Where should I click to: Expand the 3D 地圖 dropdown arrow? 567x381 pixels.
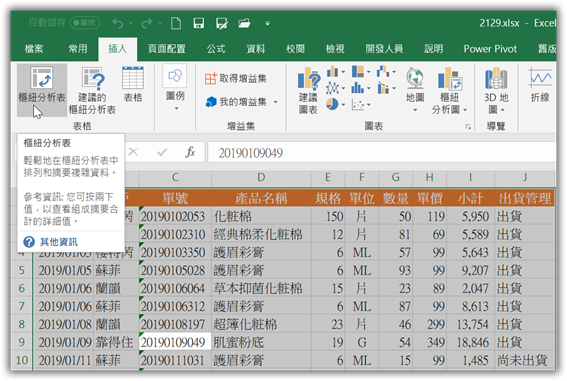[503, 110]
